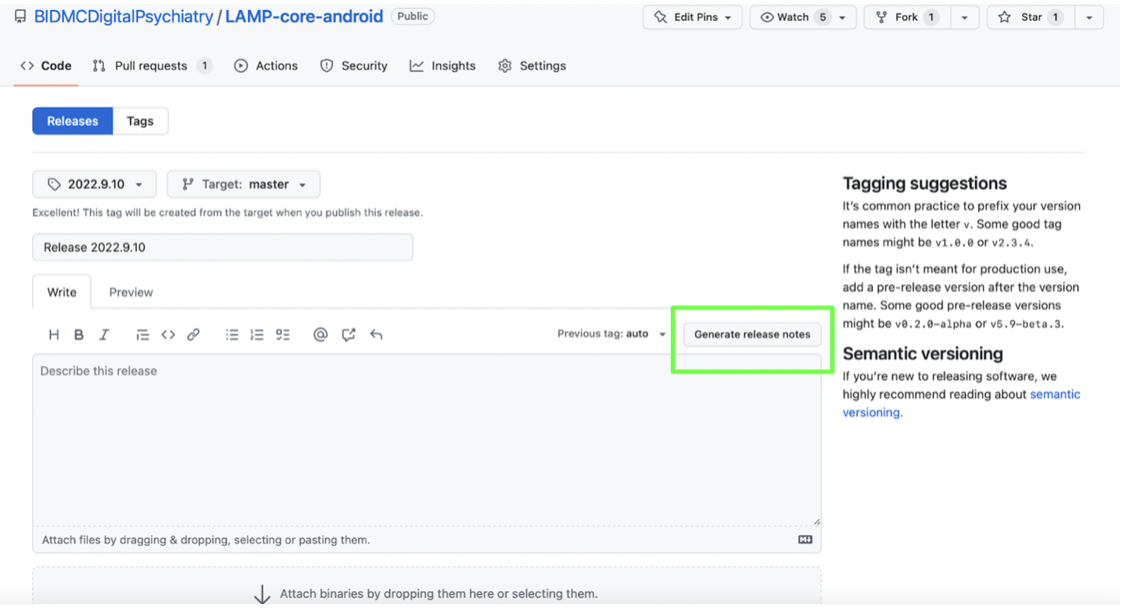This screenshot has height=612, width=1136.
Task: Open the 2022.9.10 tag dropdown
Action: point(94,184)
